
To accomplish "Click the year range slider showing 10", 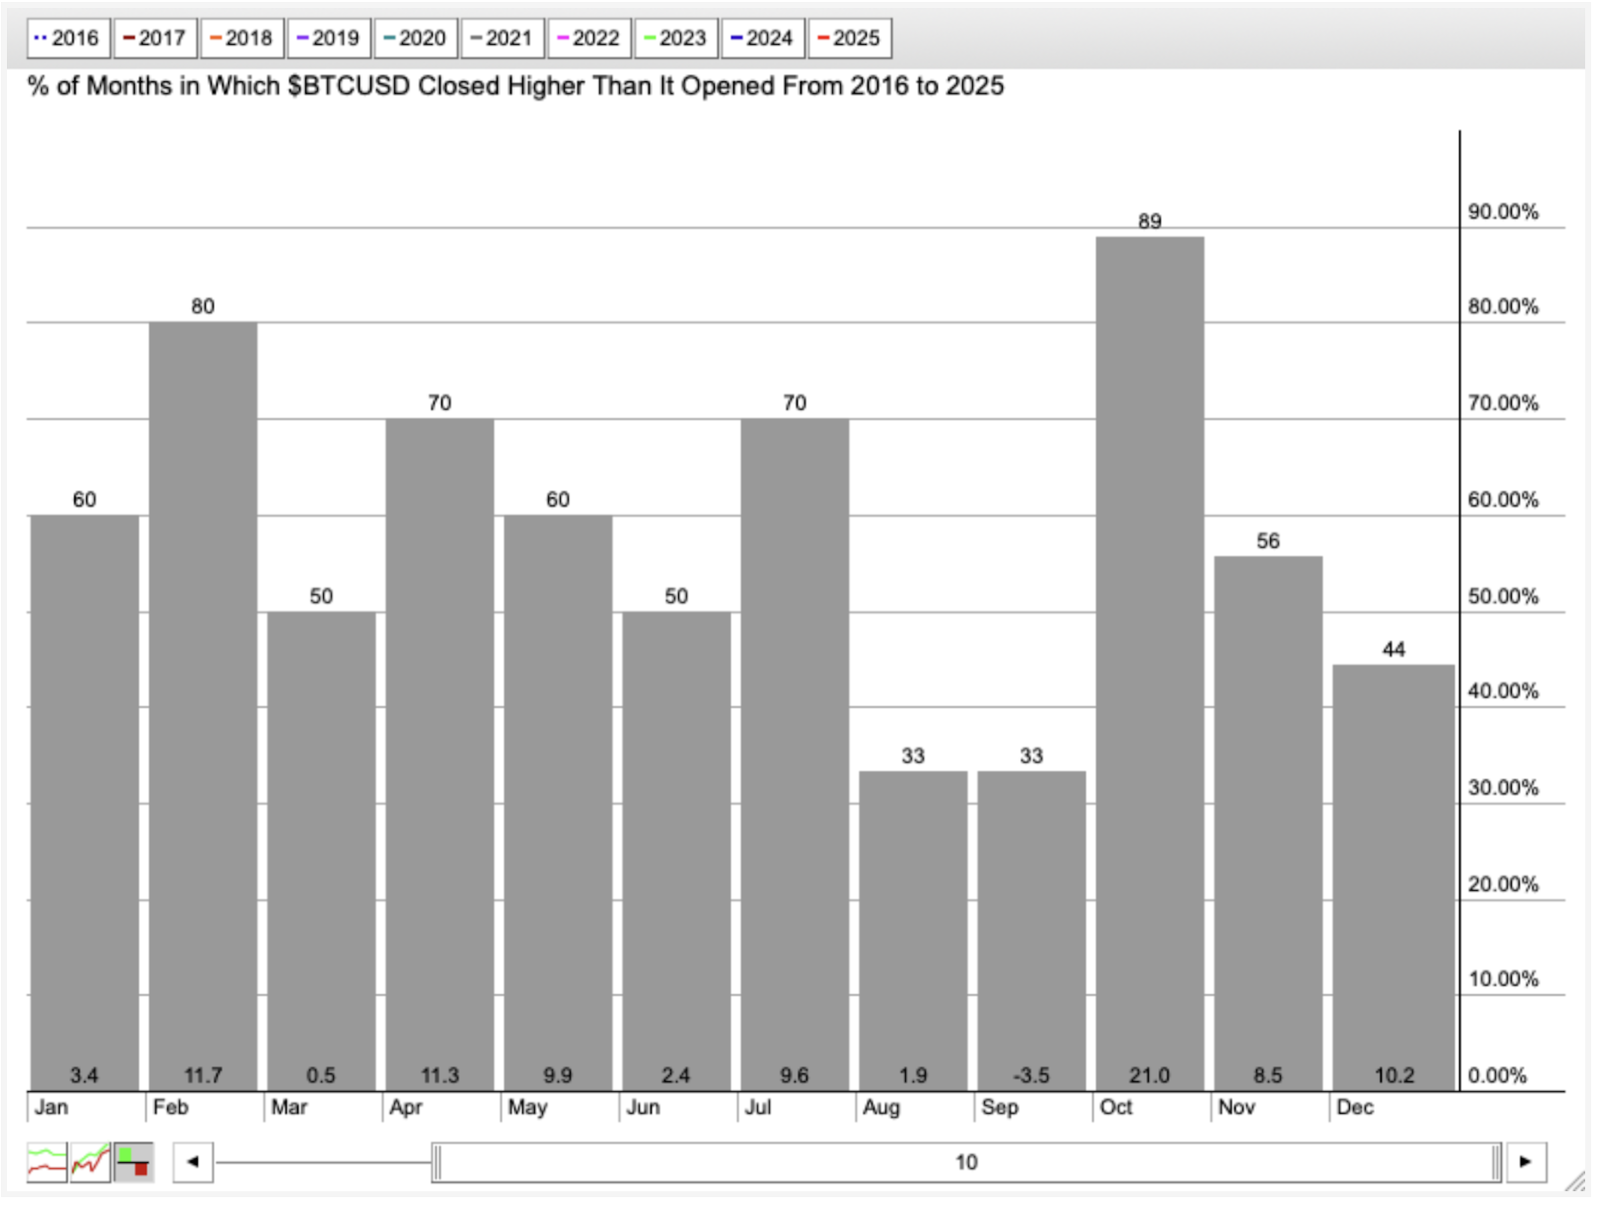I will point(966,1162).
